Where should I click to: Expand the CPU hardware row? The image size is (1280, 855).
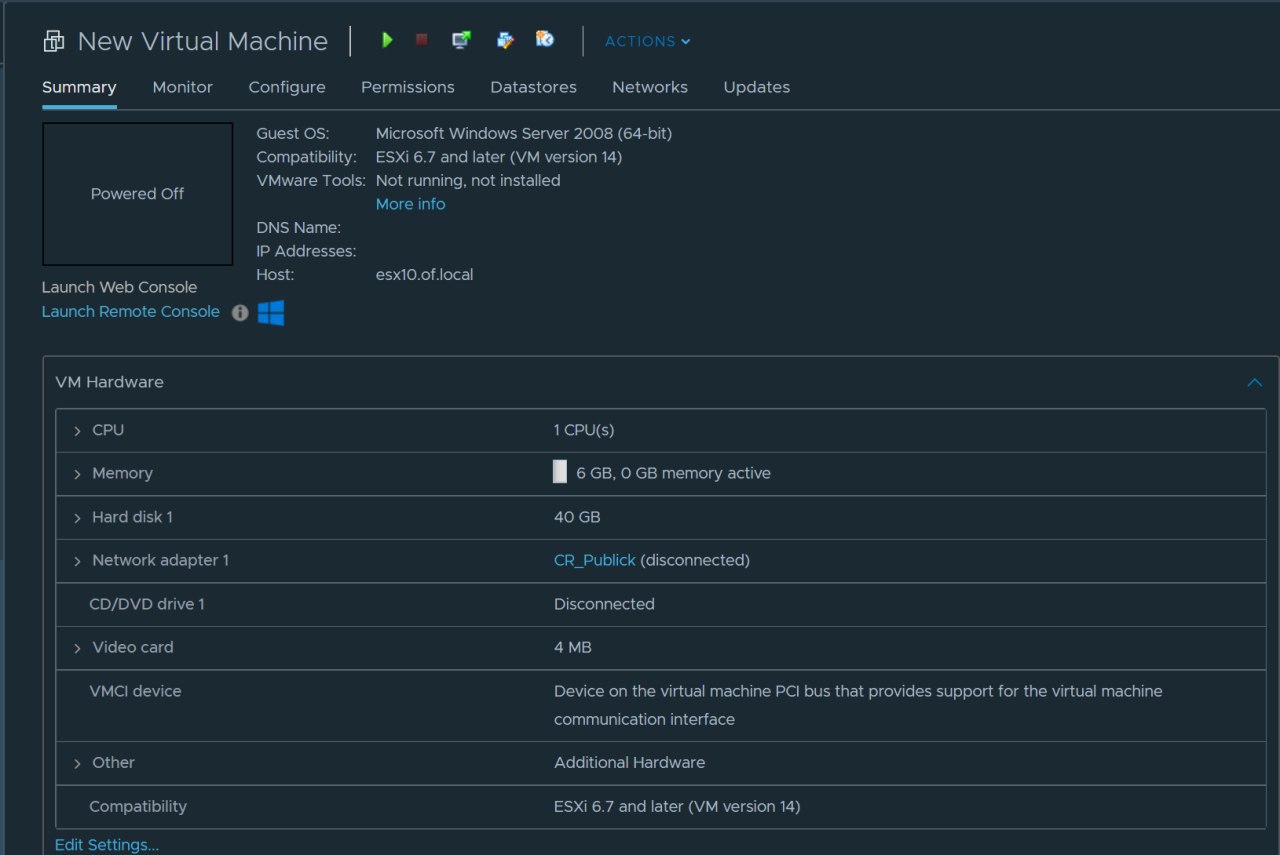point(77,430)
